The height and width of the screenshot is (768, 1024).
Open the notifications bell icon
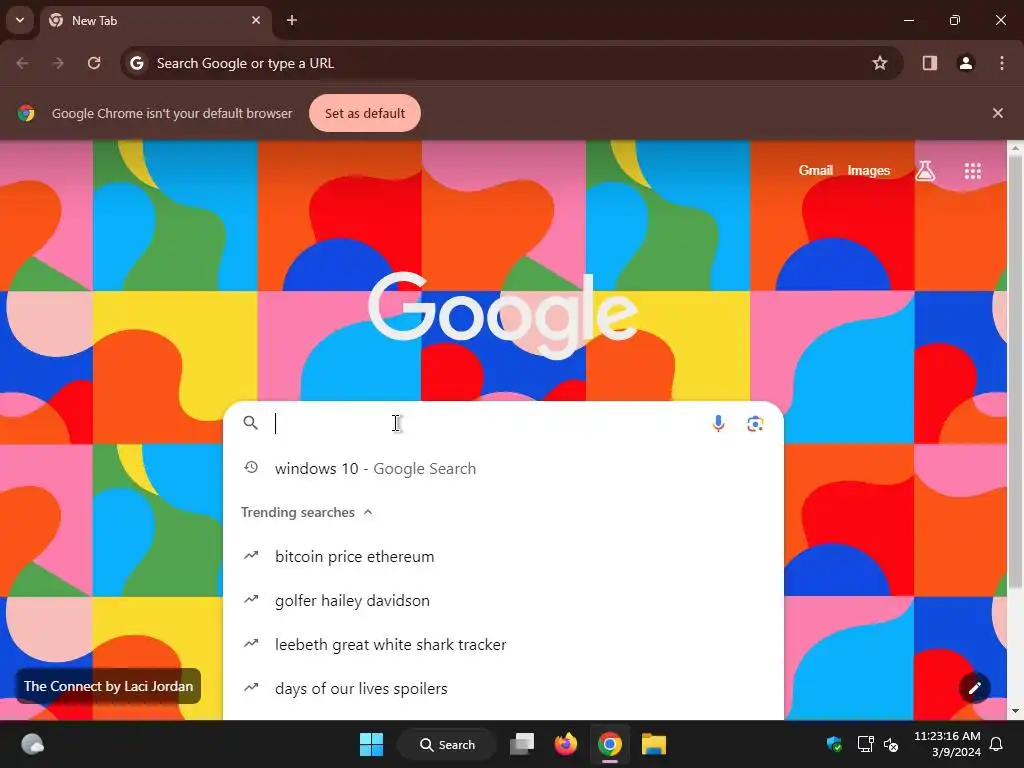(997, 744)
